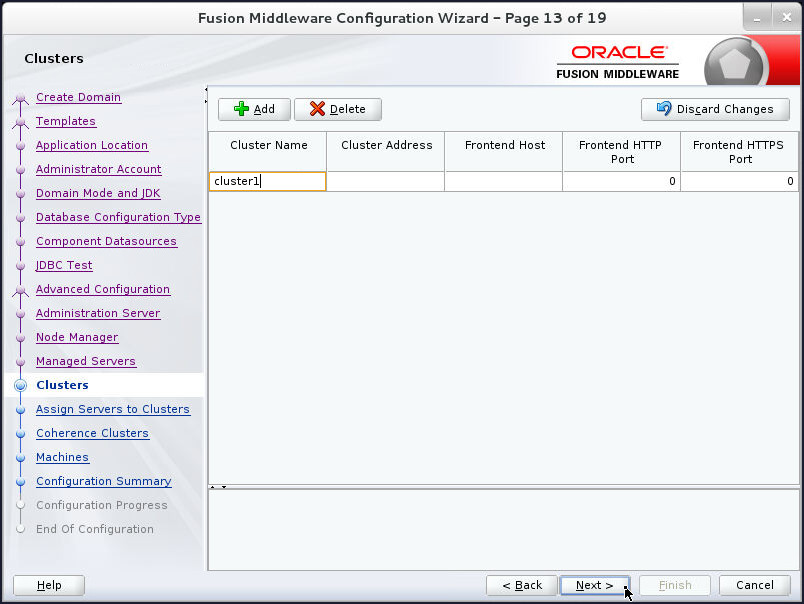Click the Help button

coord(49,585)
